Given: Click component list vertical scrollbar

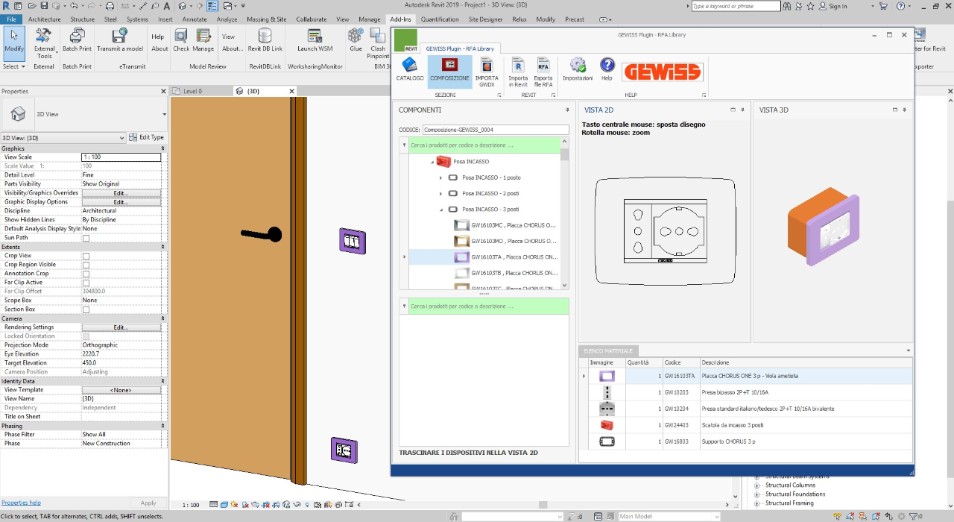Looking at the screenshot, I should point(565,213).
